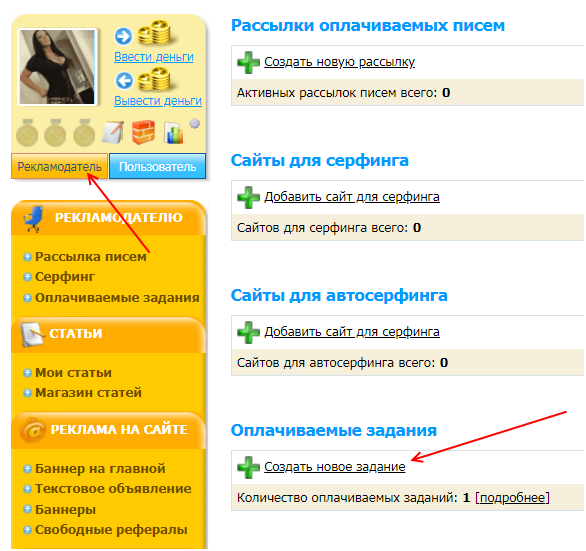
Task: Click the document icon in СТАТЬИ header
Action: (x=33, y=334)
